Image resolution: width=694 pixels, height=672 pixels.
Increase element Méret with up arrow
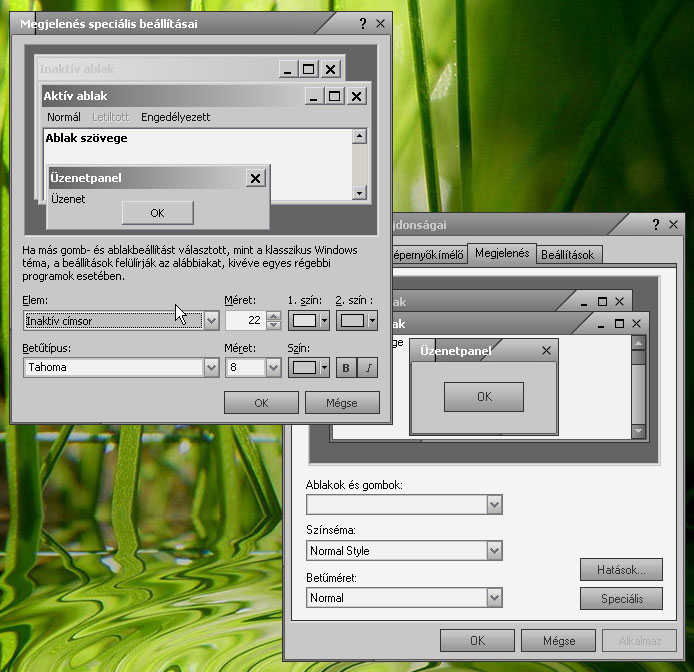click(273, 316)
